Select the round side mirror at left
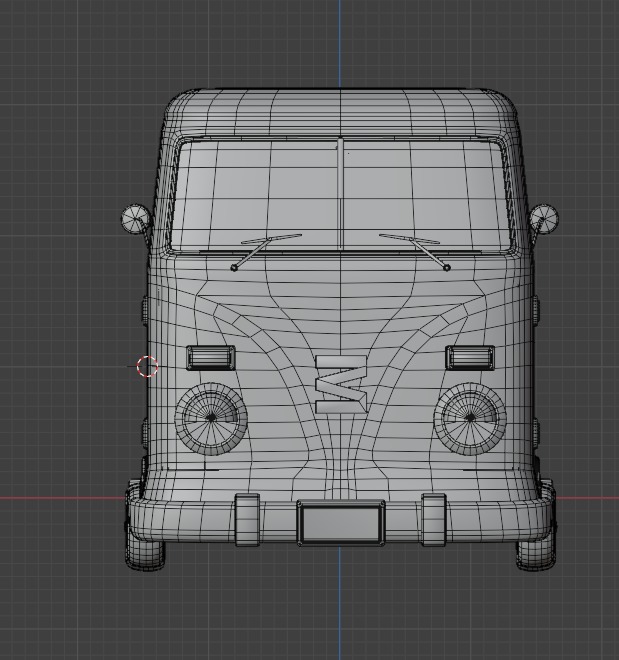This screenshot has width=619, height=660. [135, 219]
